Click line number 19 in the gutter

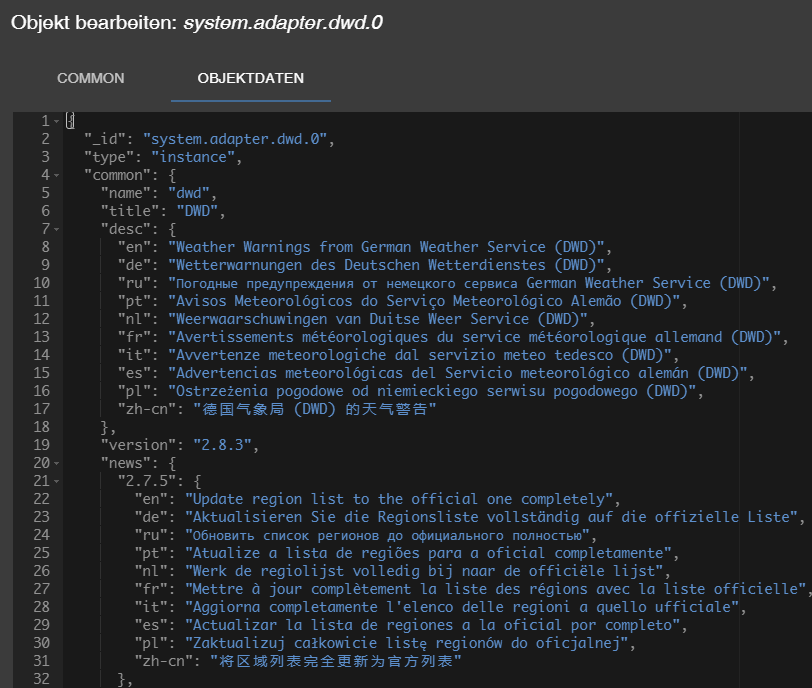click(x=41, y=445)
